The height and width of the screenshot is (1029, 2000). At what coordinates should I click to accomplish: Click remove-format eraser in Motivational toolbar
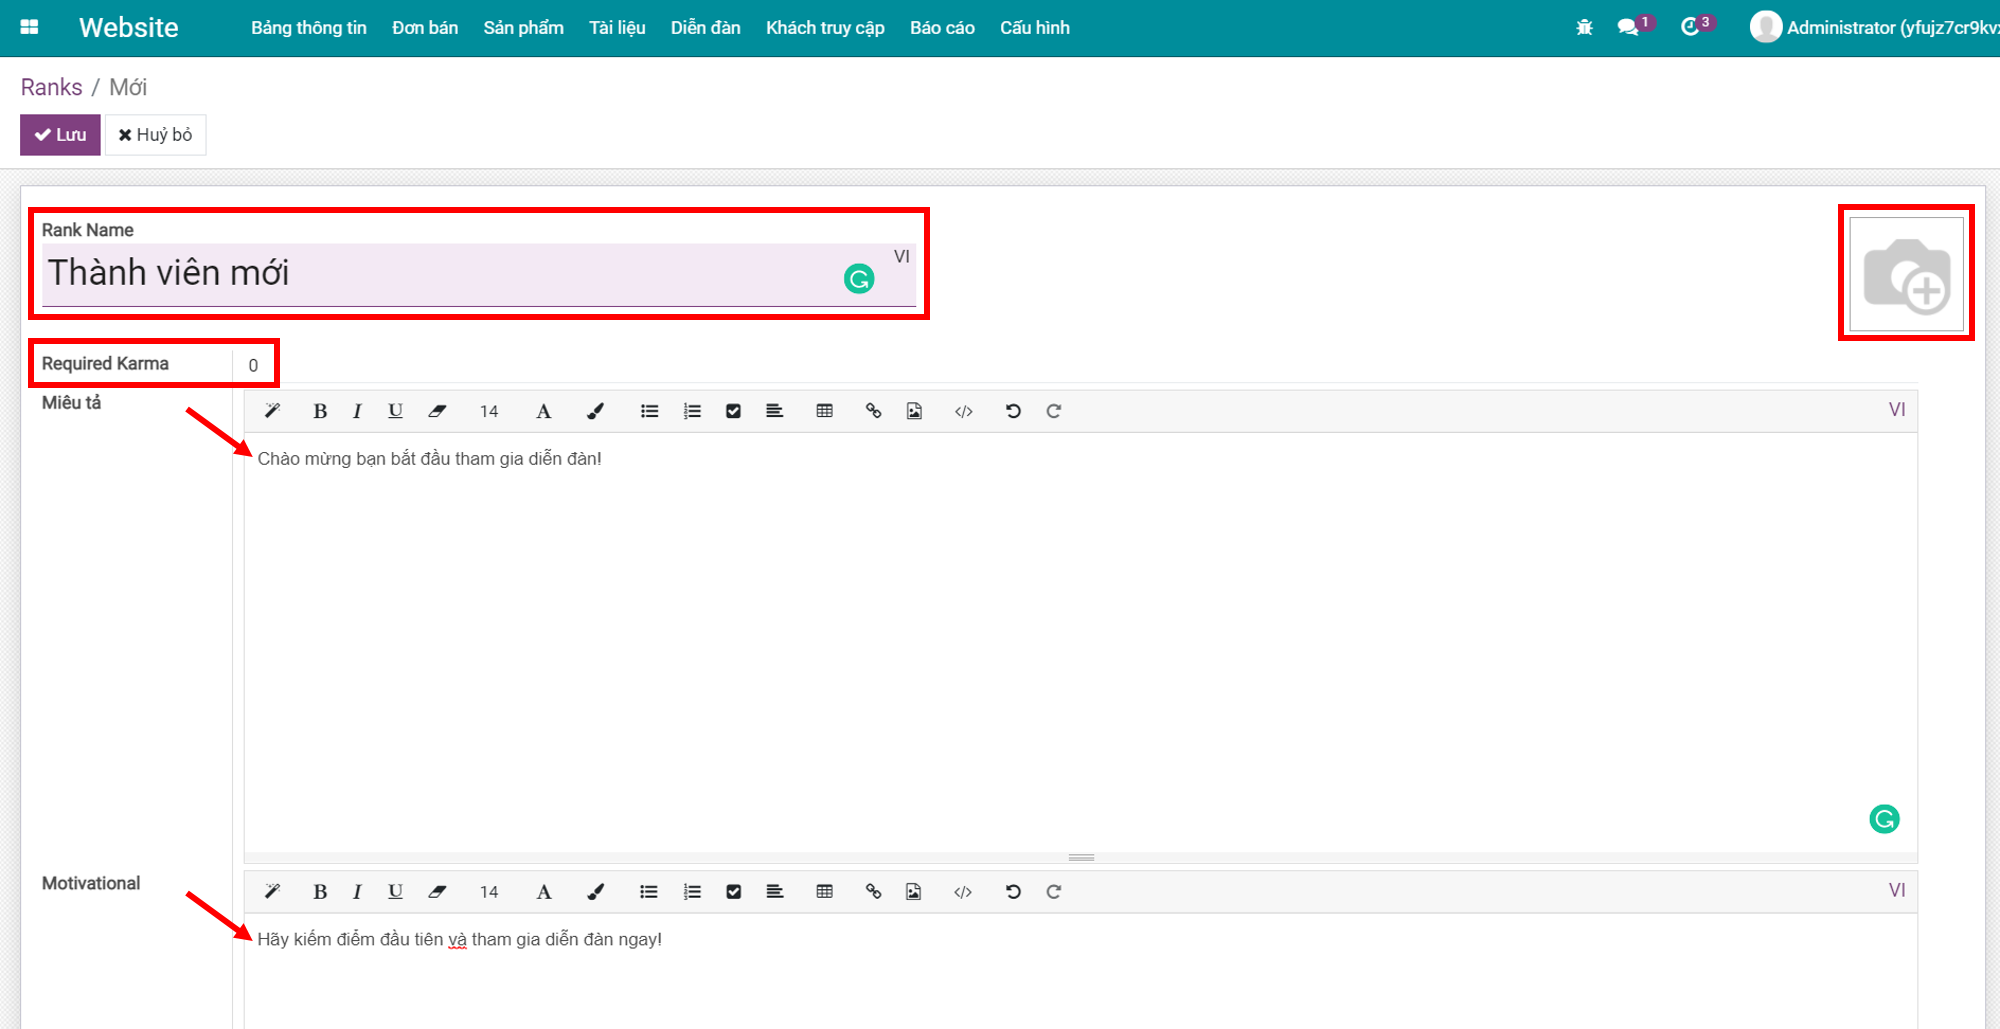[437, 892]
